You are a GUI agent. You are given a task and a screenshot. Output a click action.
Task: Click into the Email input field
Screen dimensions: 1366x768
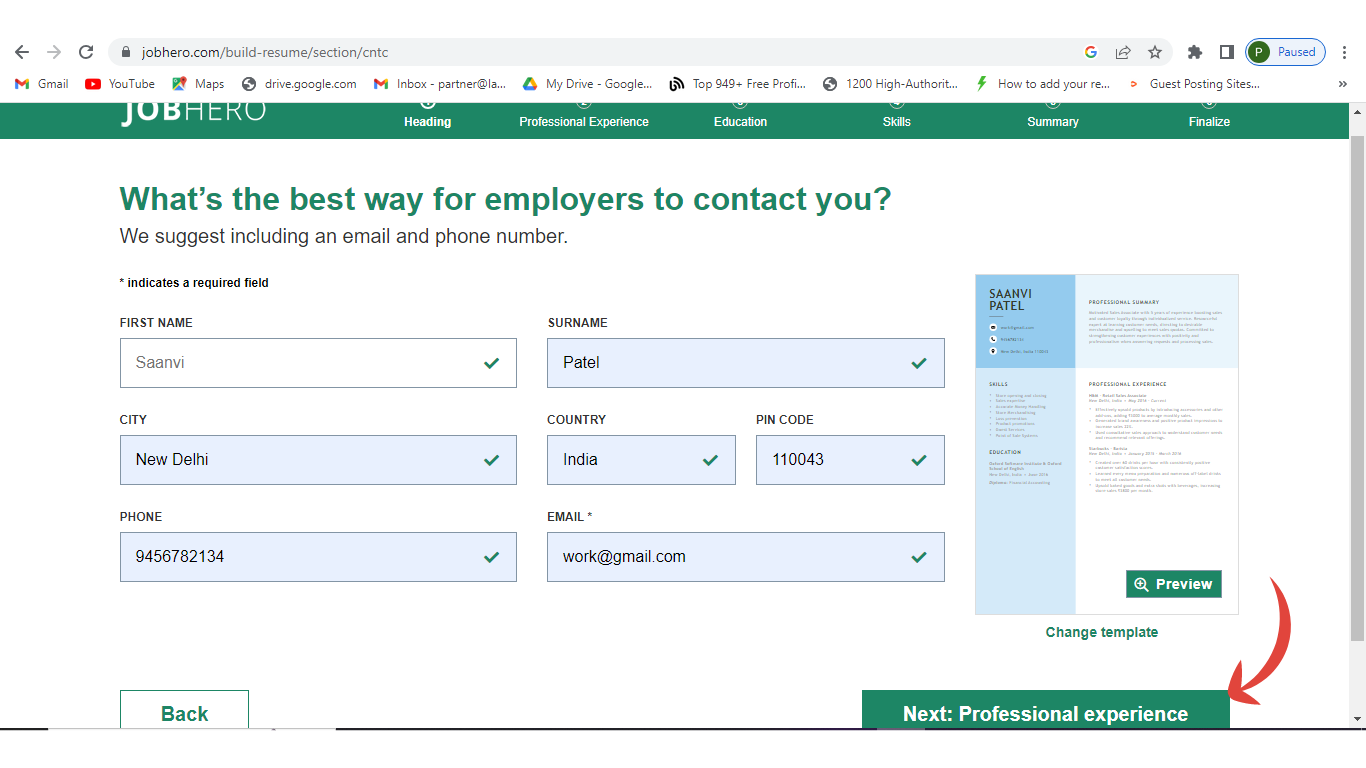point(730,557)
